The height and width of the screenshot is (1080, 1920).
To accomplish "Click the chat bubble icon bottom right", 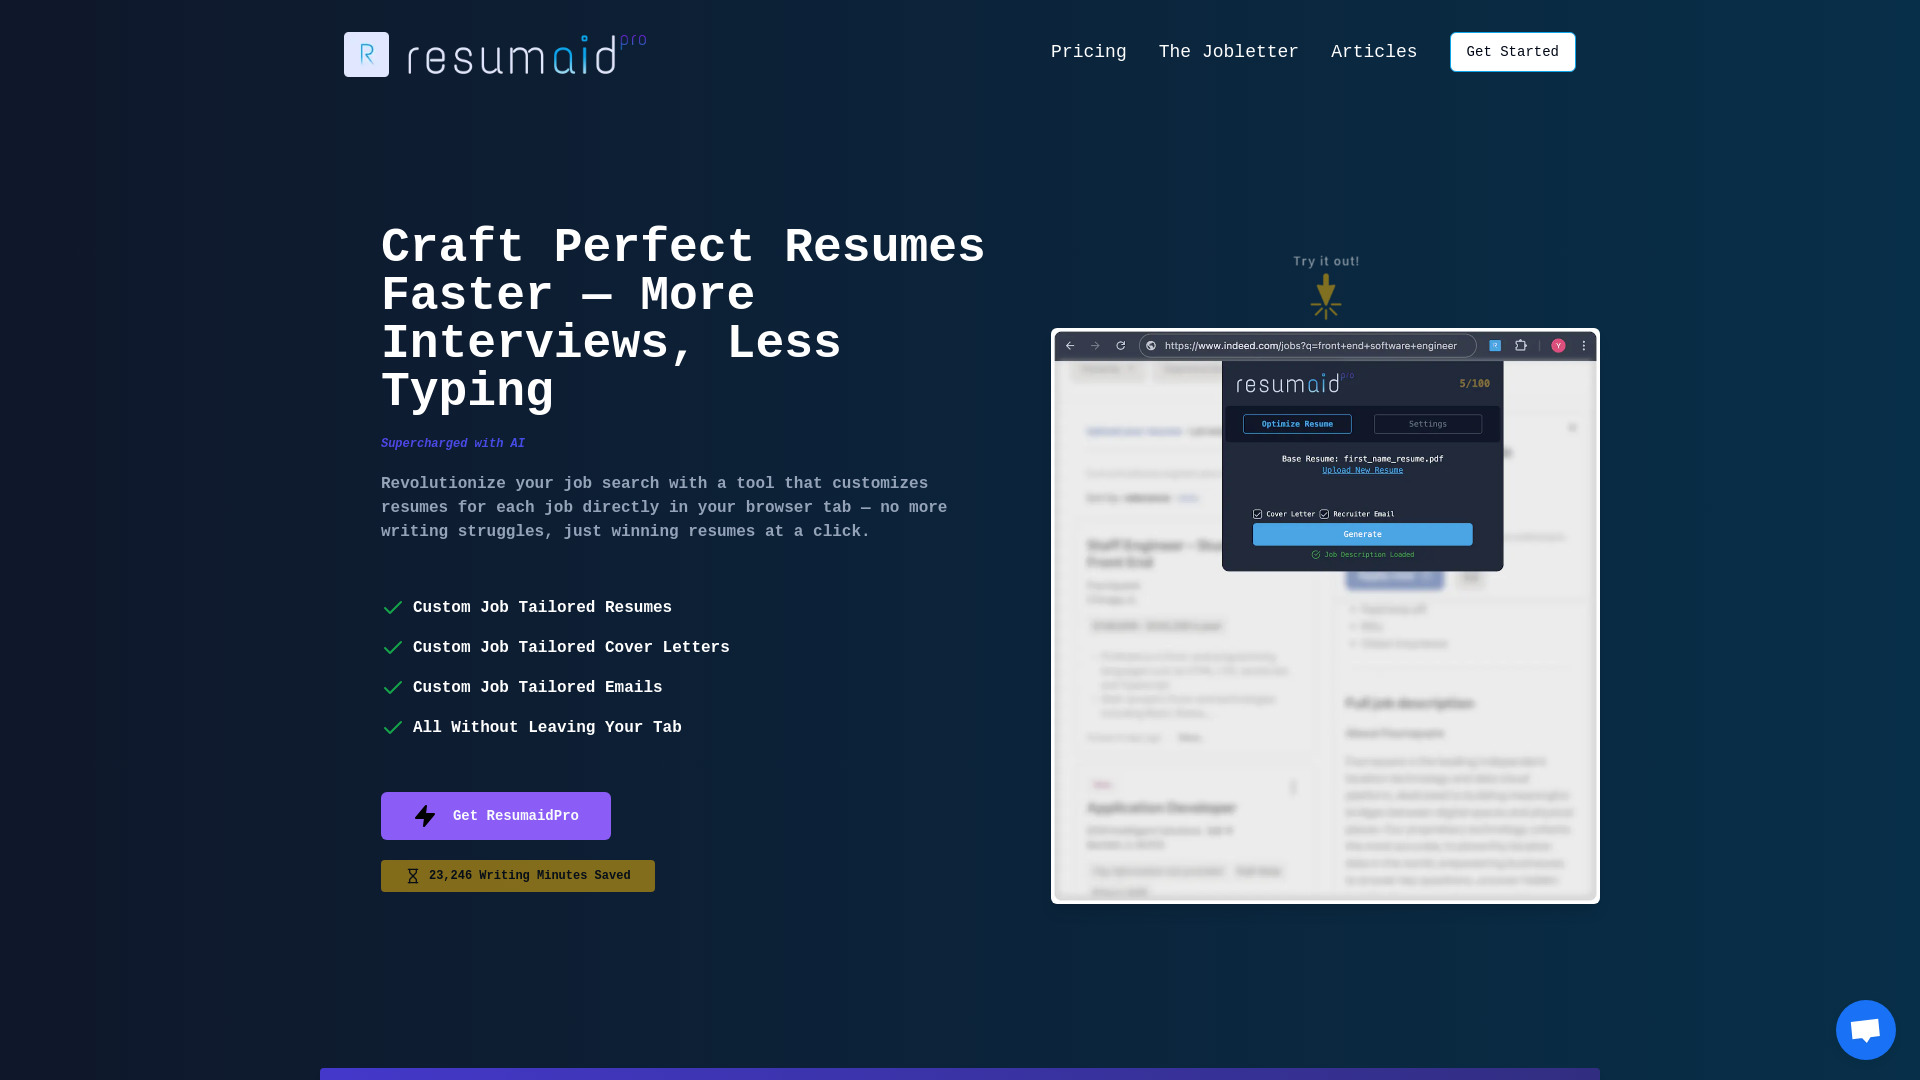I will pos(1866,1030).
